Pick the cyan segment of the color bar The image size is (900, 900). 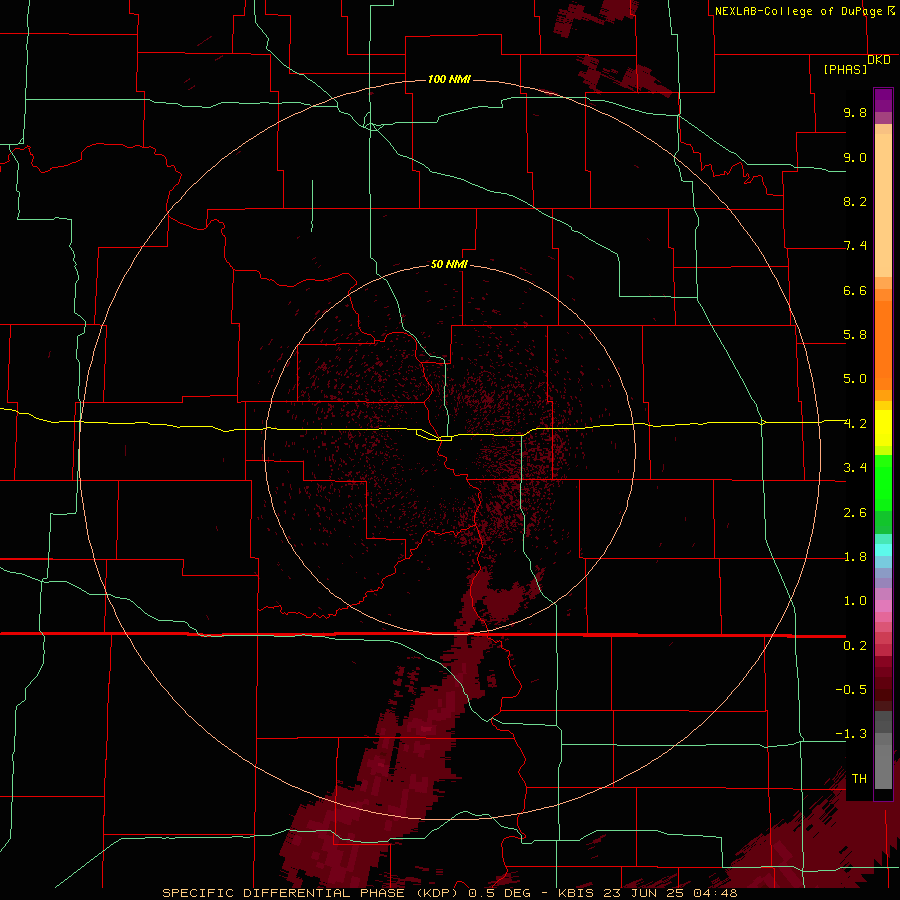coord(883,550)
